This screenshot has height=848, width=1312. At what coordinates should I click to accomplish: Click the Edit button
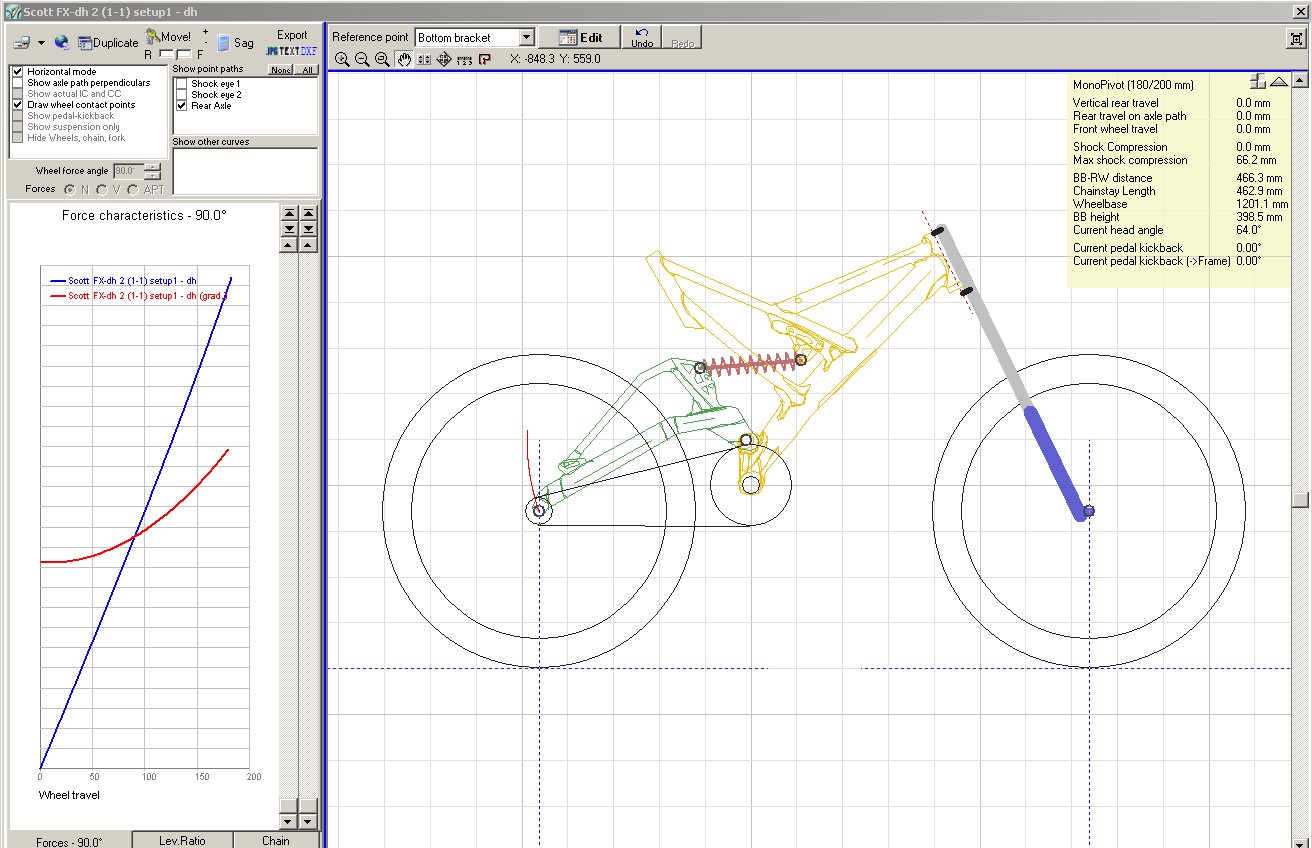coord(579,37)
